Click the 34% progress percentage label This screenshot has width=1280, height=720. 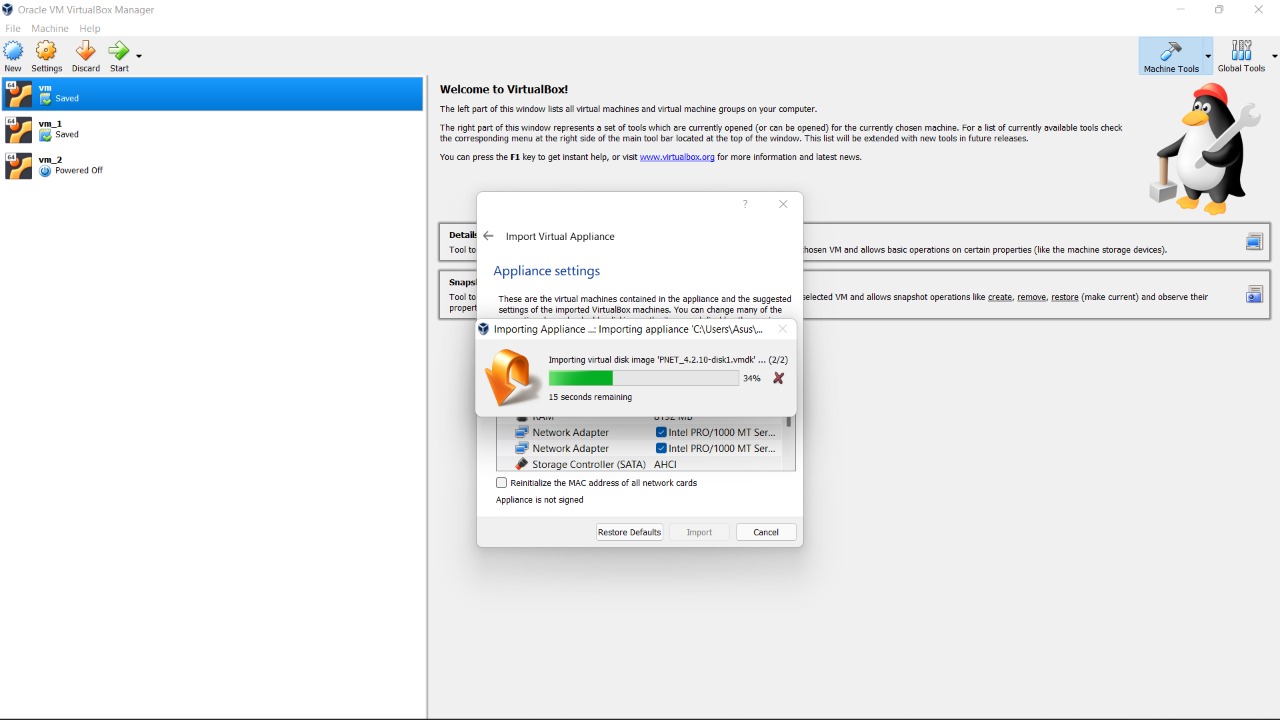751,378
